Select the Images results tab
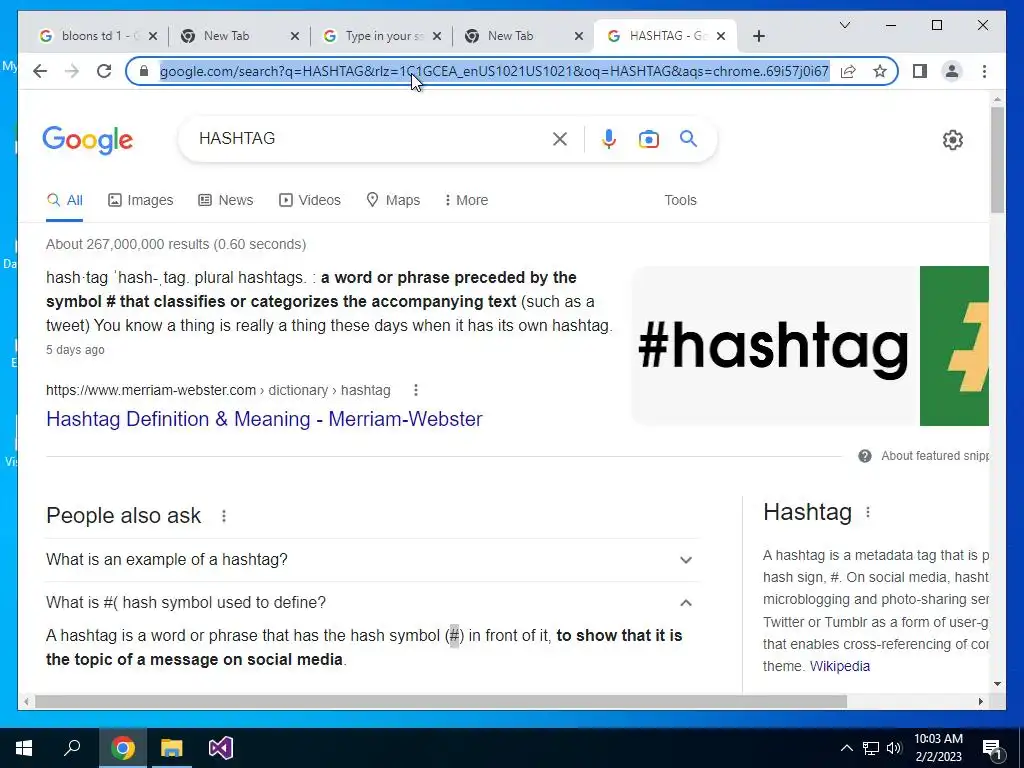1024x768 pixels. 140,200
